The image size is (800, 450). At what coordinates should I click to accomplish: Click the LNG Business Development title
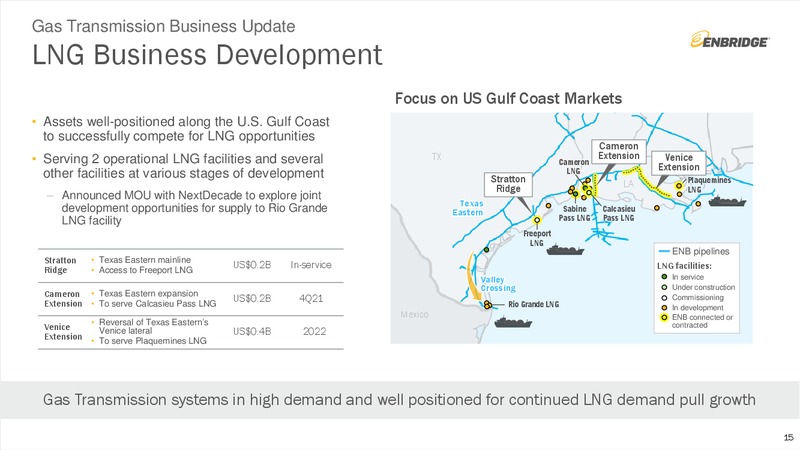207,55
